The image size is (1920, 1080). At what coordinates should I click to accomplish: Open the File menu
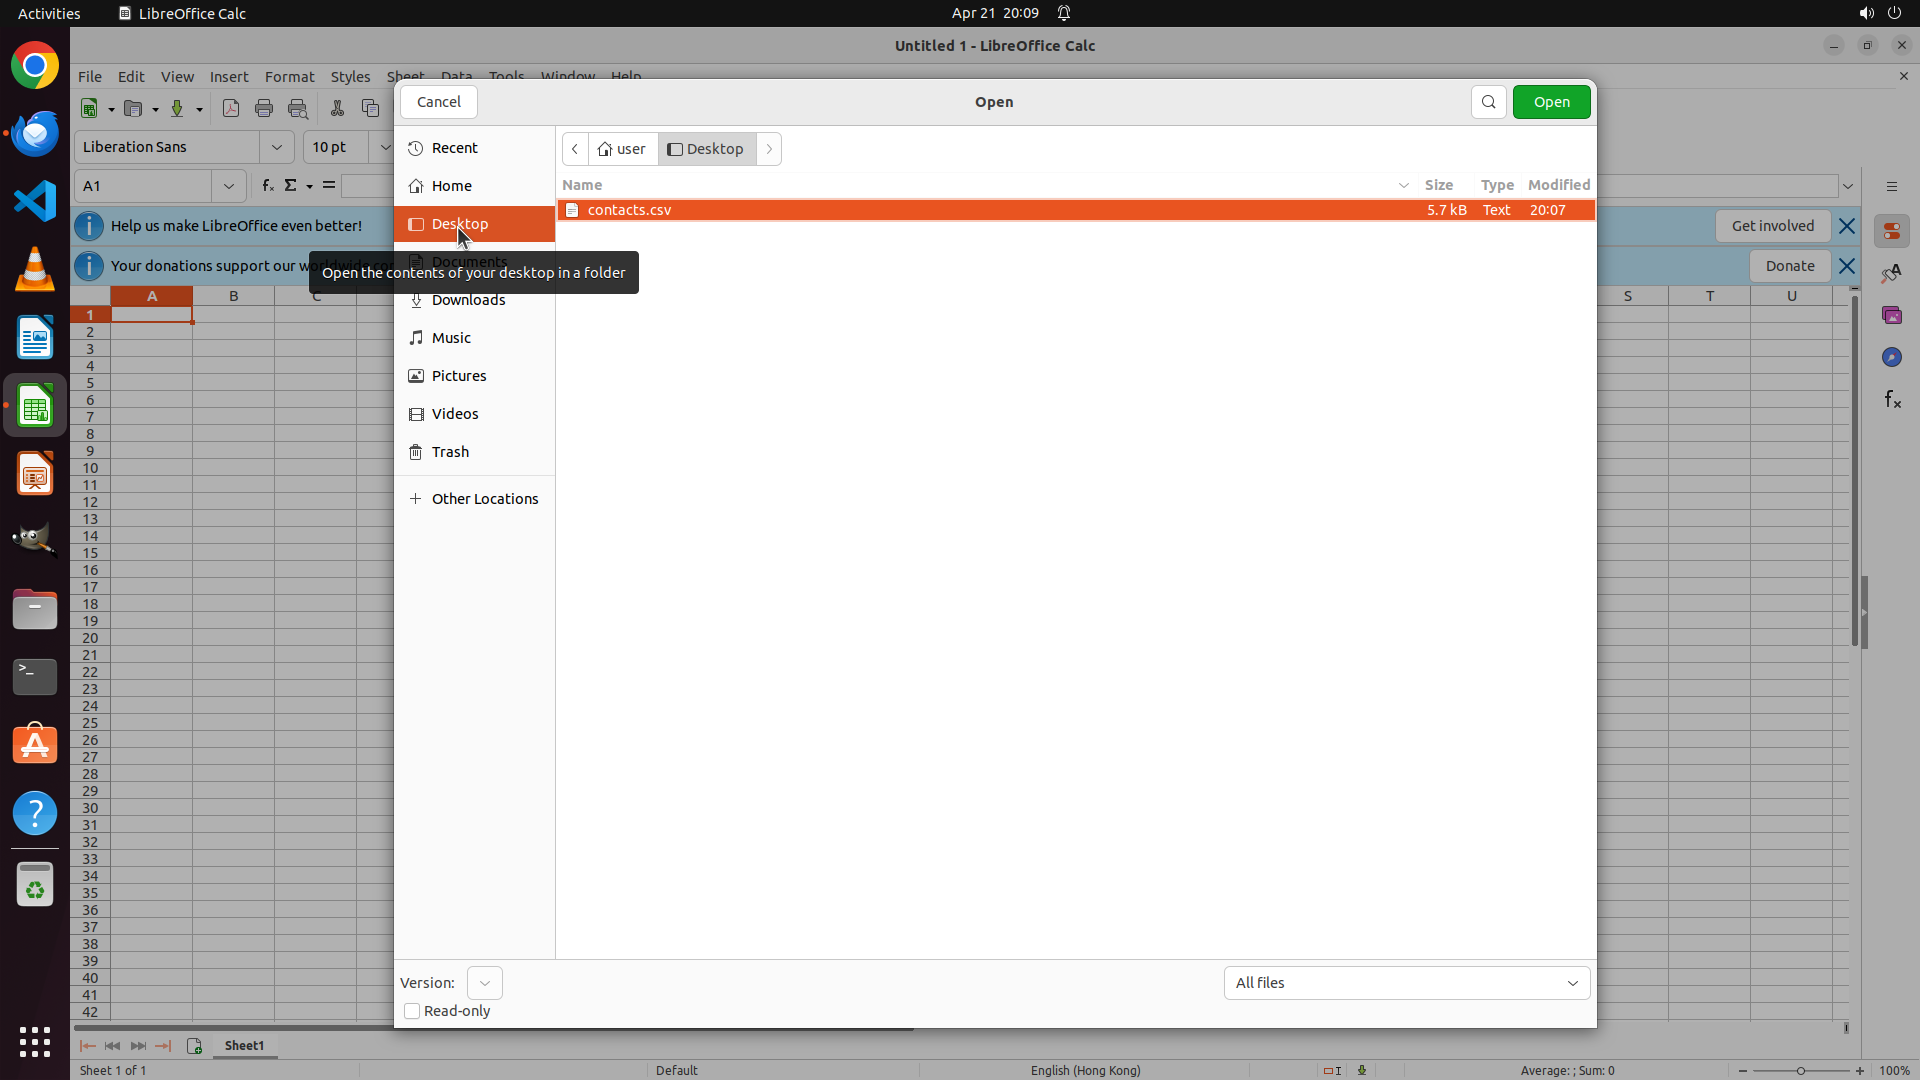(90, 77)
